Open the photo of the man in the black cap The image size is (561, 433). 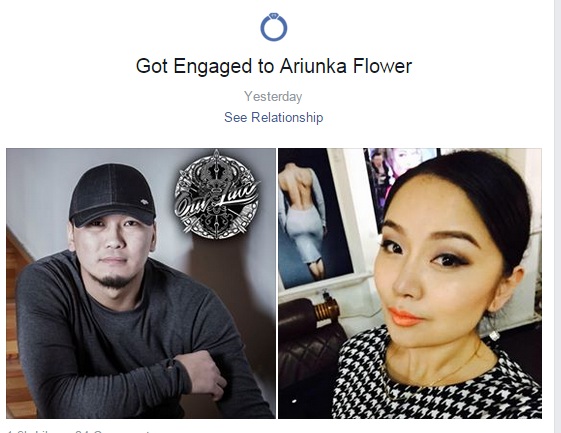tap(141, 283)
